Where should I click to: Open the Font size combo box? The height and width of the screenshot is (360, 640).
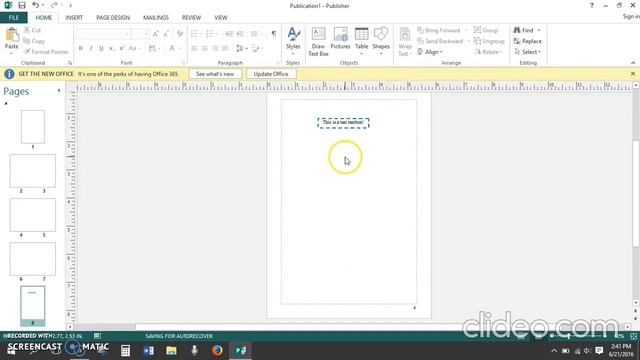click(x=140, y=34)
